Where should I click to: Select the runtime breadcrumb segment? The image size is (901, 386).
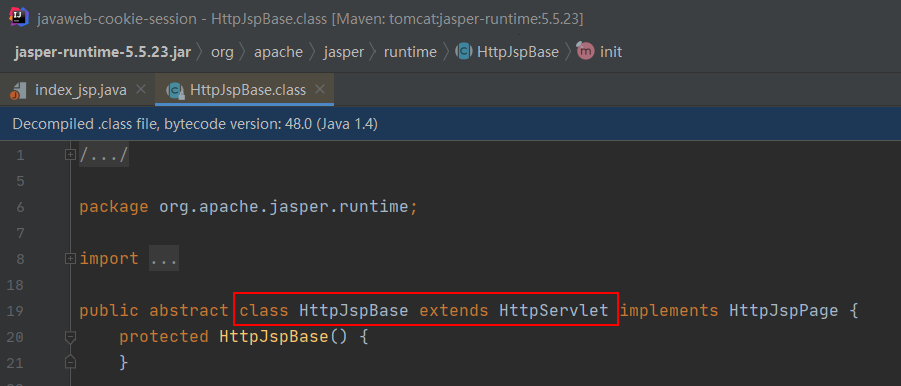pyautogui.click(x=410, y=52)
